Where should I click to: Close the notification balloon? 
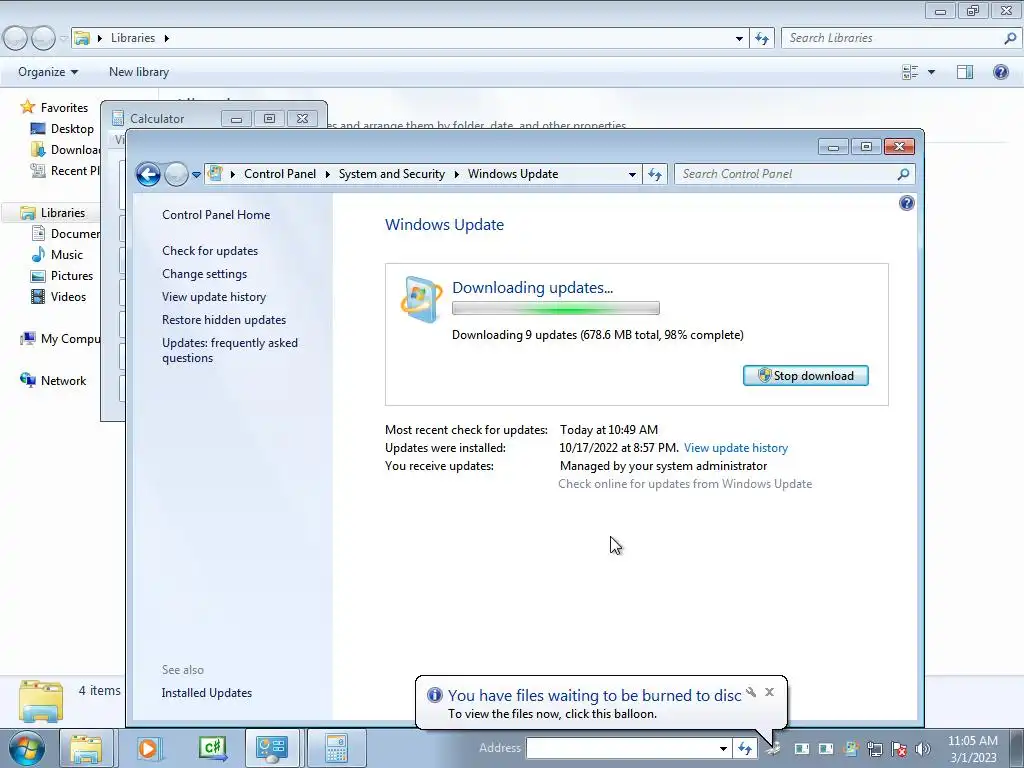click(x=769, y=692)
